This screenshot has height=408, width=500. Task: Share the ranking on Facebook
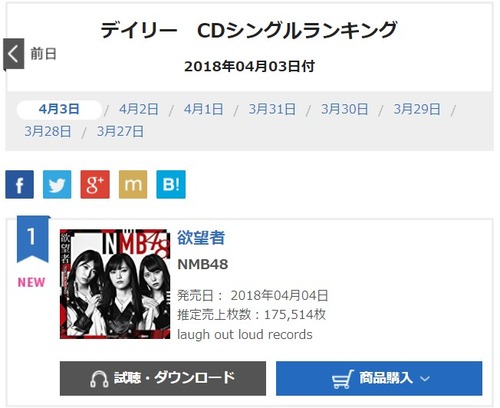click(x=19, y=184)
